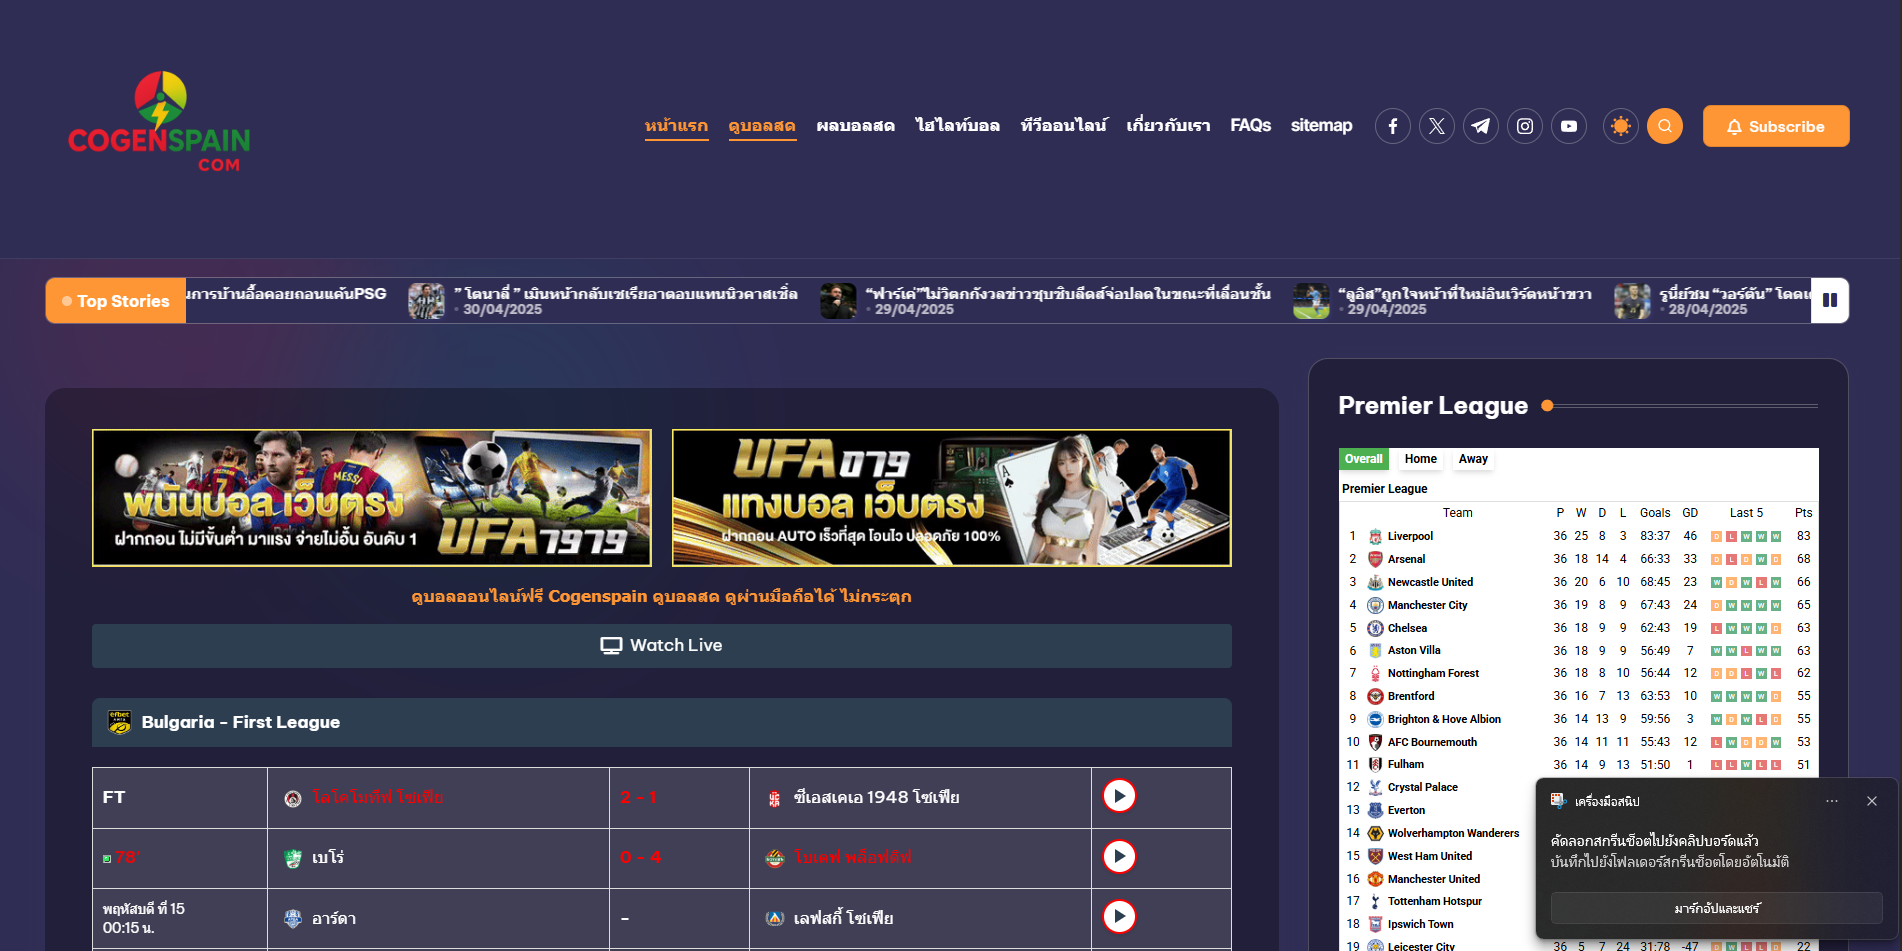
Task: Click มาร์กอัปและแชร์ button in notification
Action: 1717,908
